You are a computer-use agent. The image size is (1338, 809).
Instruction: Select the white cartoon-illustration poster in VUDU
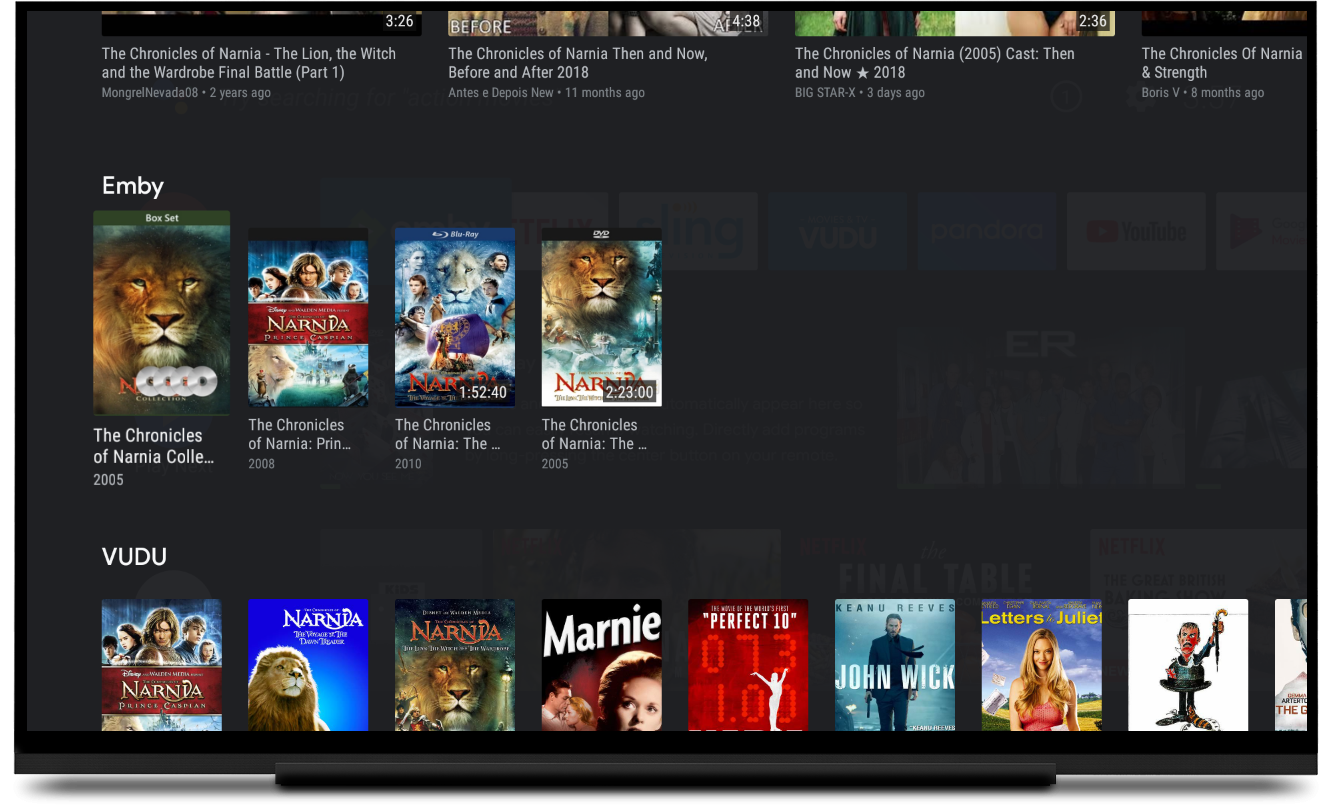click(1188, 665)
